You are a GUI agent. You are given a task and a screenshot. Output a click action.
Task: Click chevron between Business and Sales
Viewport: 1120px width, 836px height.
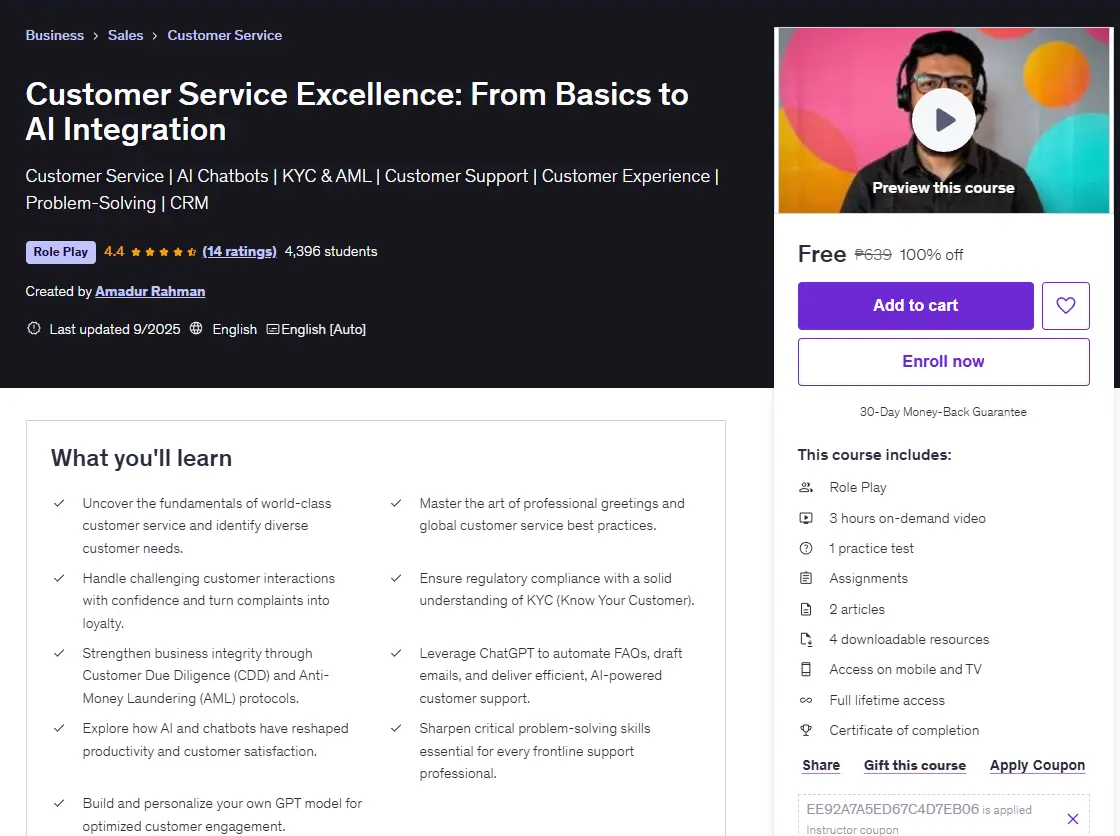(x=96, y=36)
